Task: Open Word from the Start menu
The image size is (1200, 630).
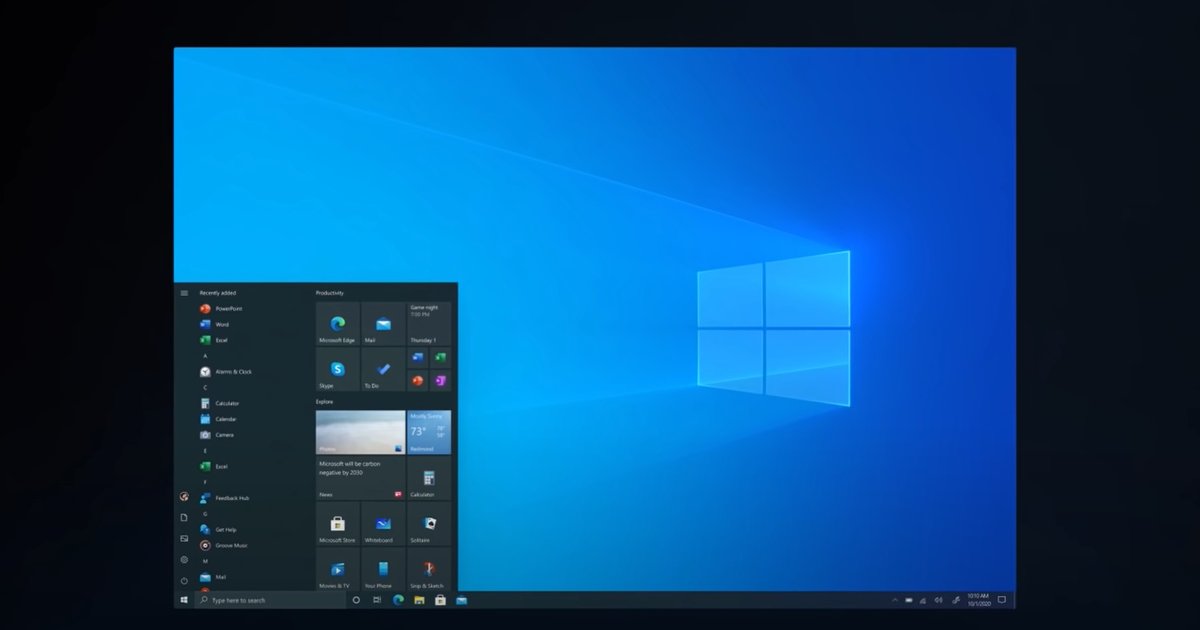Action: 222,324
